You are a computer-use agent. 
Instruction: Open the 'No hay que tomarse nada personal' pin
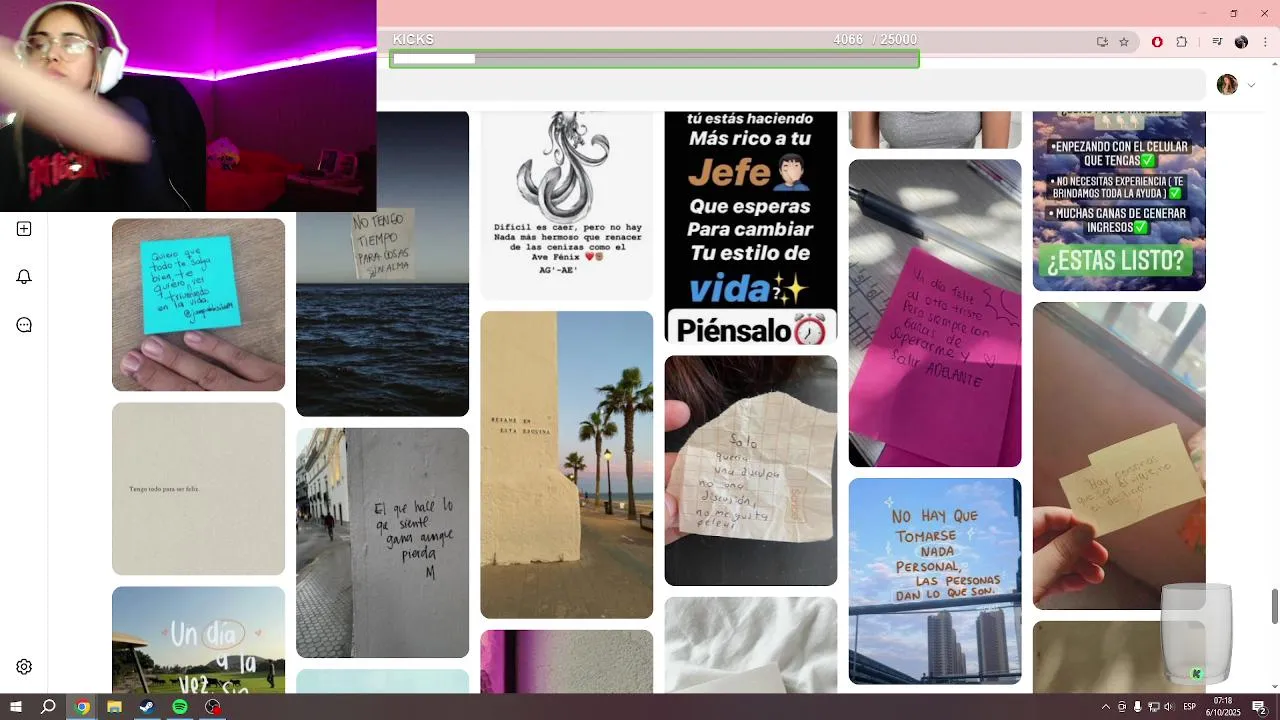(x=935, y=581)
